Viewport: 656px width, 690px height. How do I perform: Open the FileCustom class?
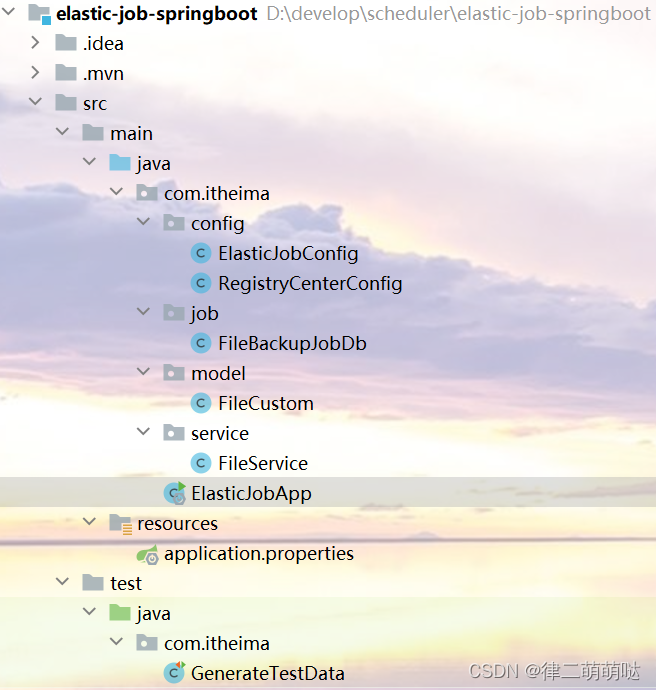point(266,404)
